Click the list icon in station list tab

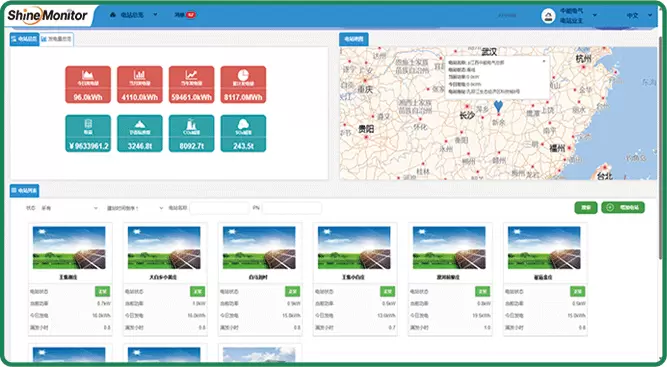pyautogui.click(x=14, y=191)
